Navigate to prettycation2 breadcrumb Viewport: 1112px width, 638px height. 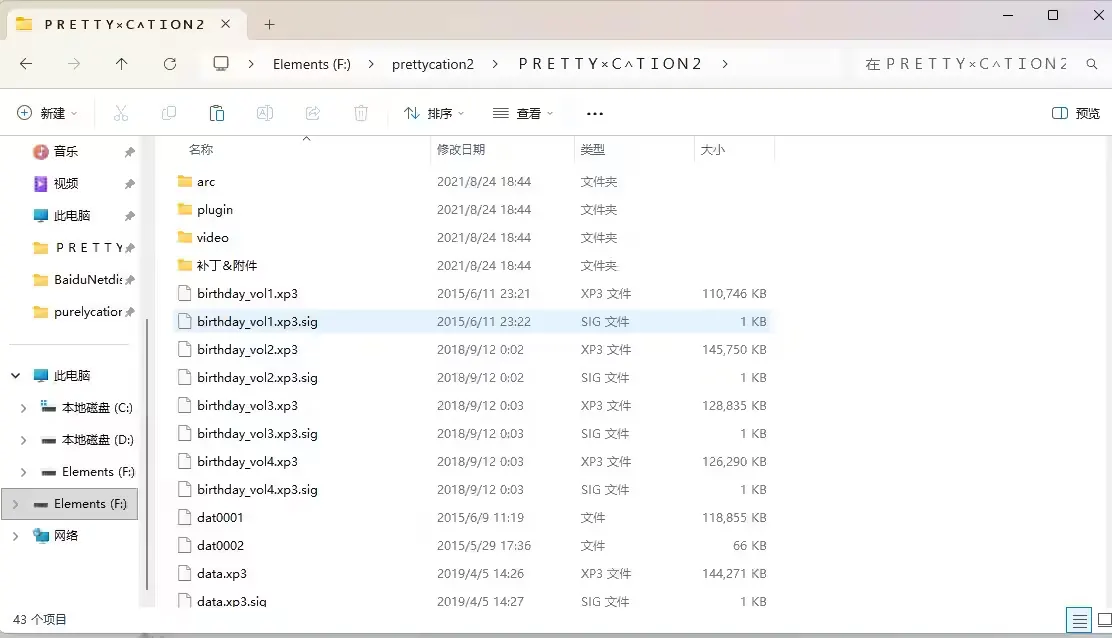click(433, 64)
